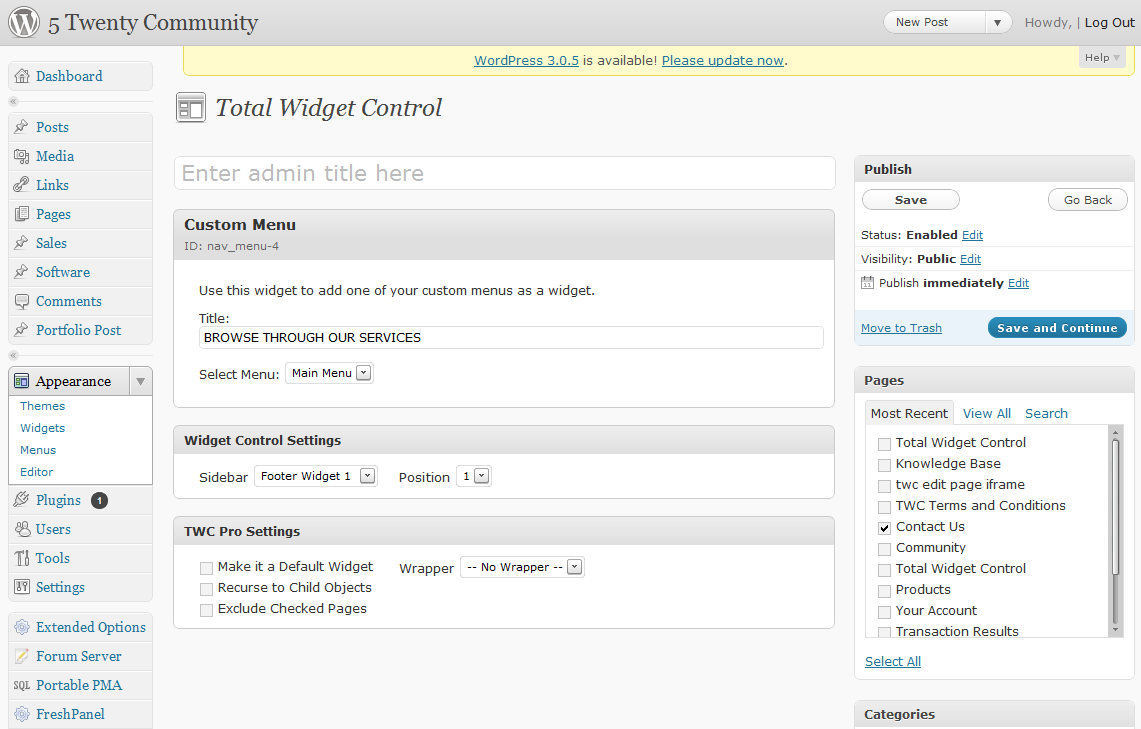
Task: Click the Forum Server pencil icon
Action: pyautogui.click(x=22, y=656)
